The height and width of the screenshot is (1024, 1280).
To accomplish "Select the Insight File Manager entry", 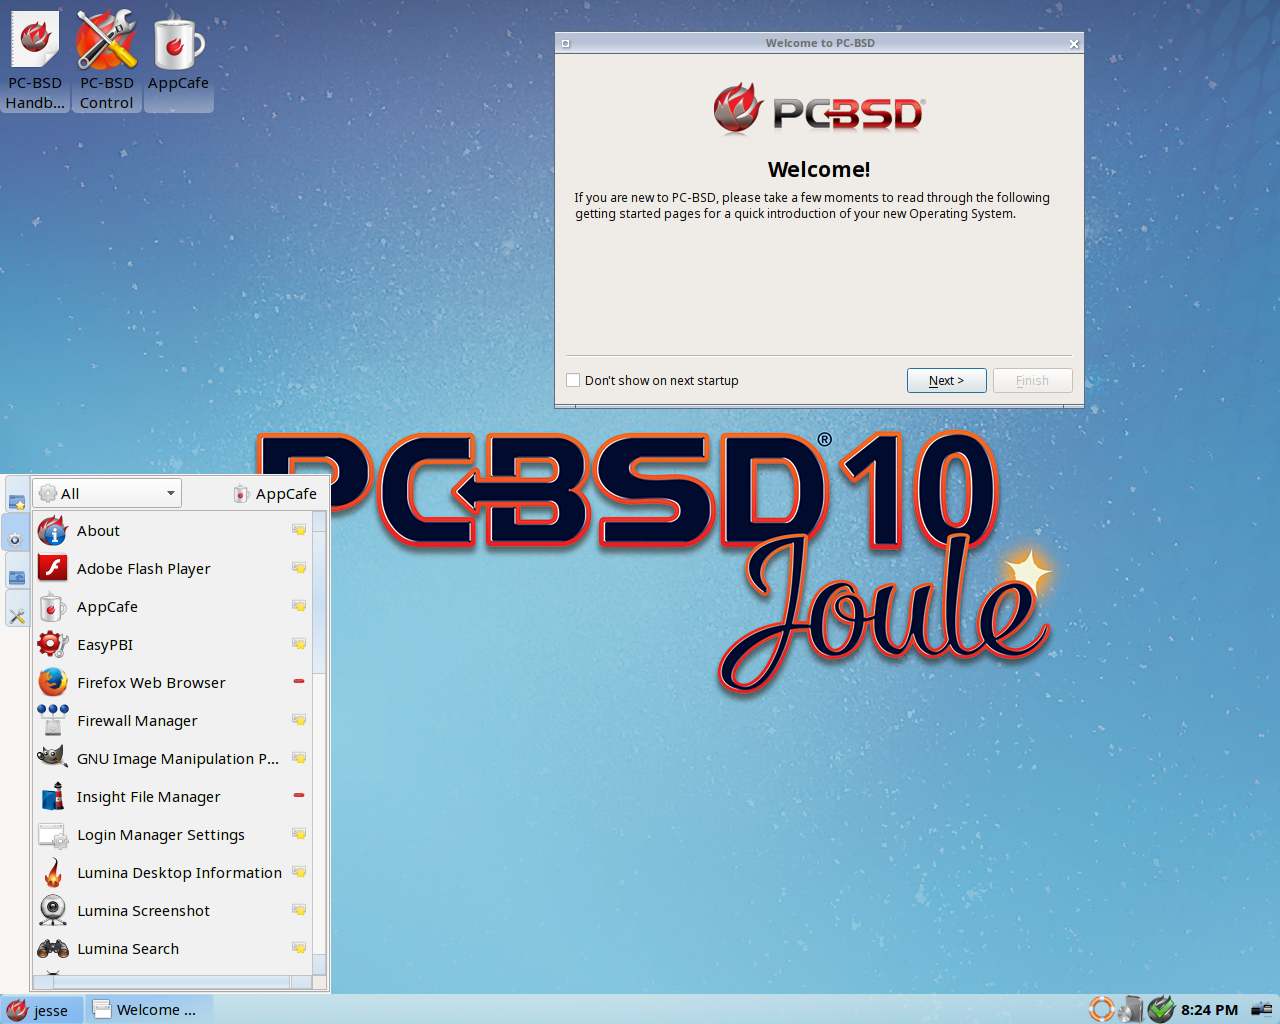I will coord(148,796).
